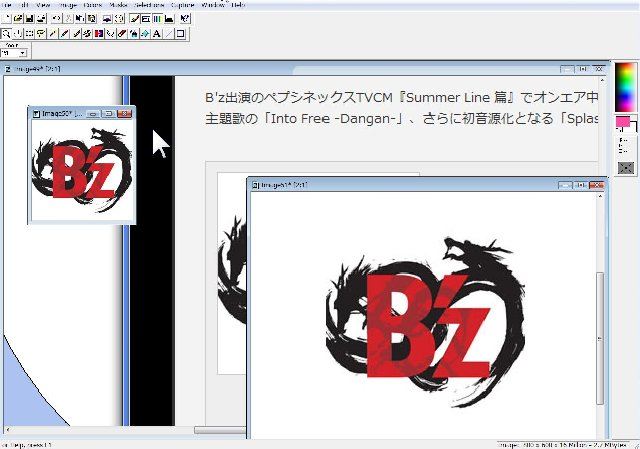Undo the last action via toolbar
The width and height of the screenshot is (640, 449).
(x=56, y=18)
